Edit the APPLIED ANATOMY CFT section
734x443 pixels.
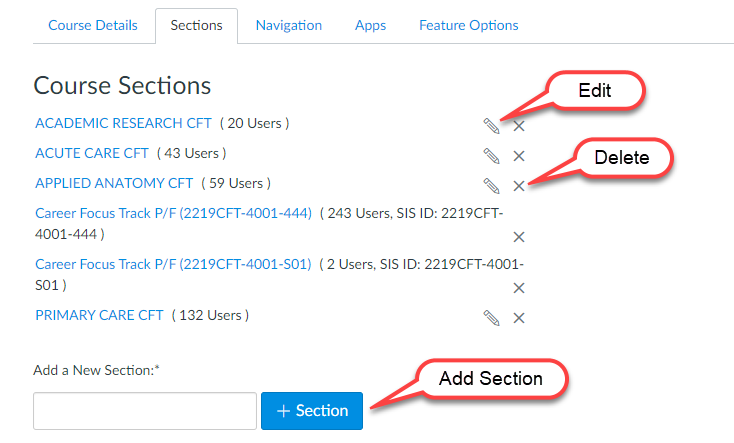click(490, 186)
